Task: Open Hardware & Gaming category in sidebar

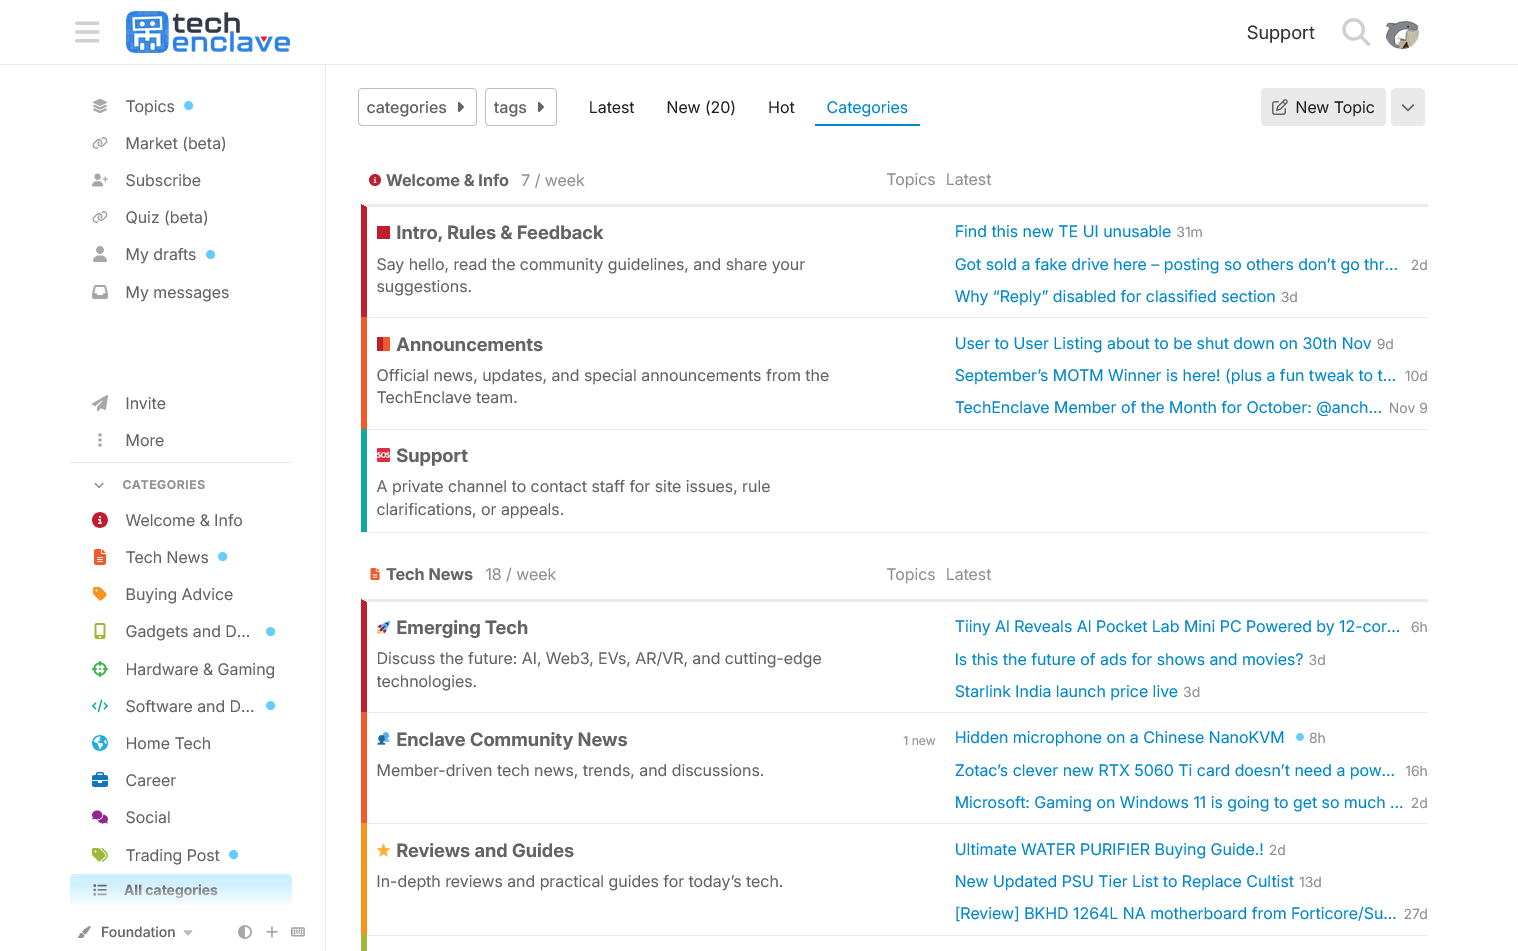Action: click(199, 669)
